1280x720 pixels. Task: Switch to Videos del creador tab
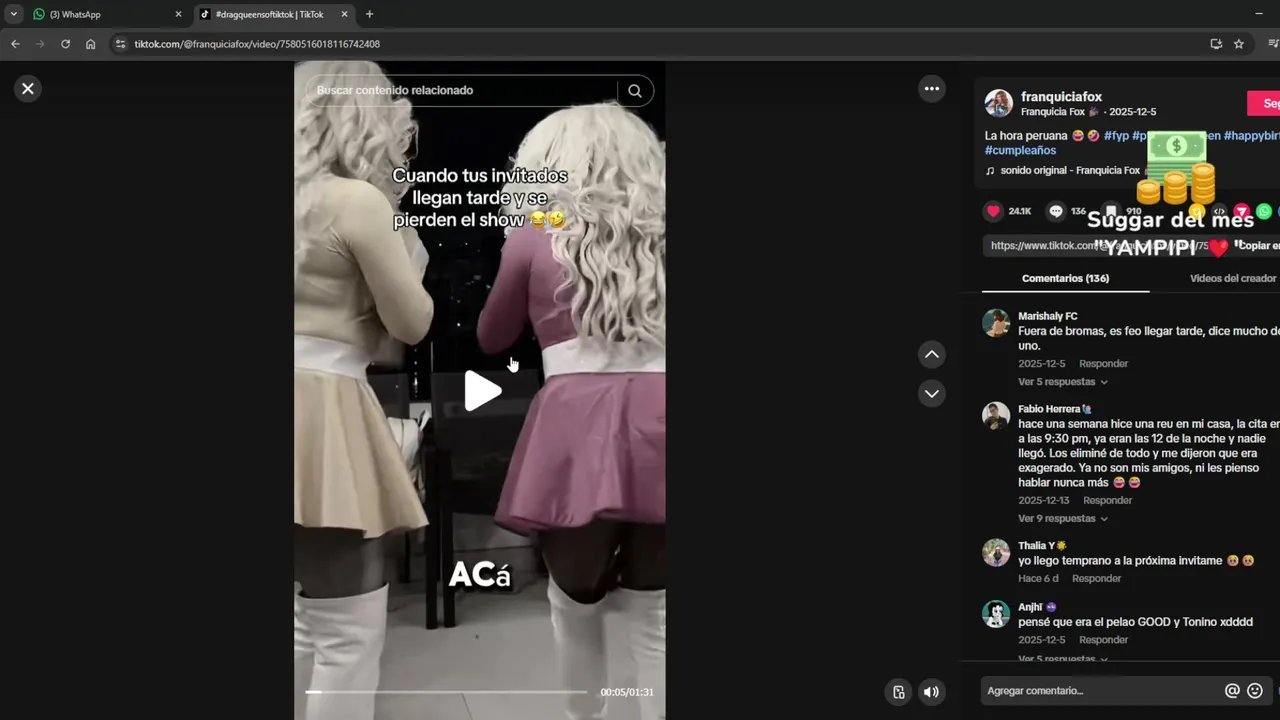[x=1233, y=278]
